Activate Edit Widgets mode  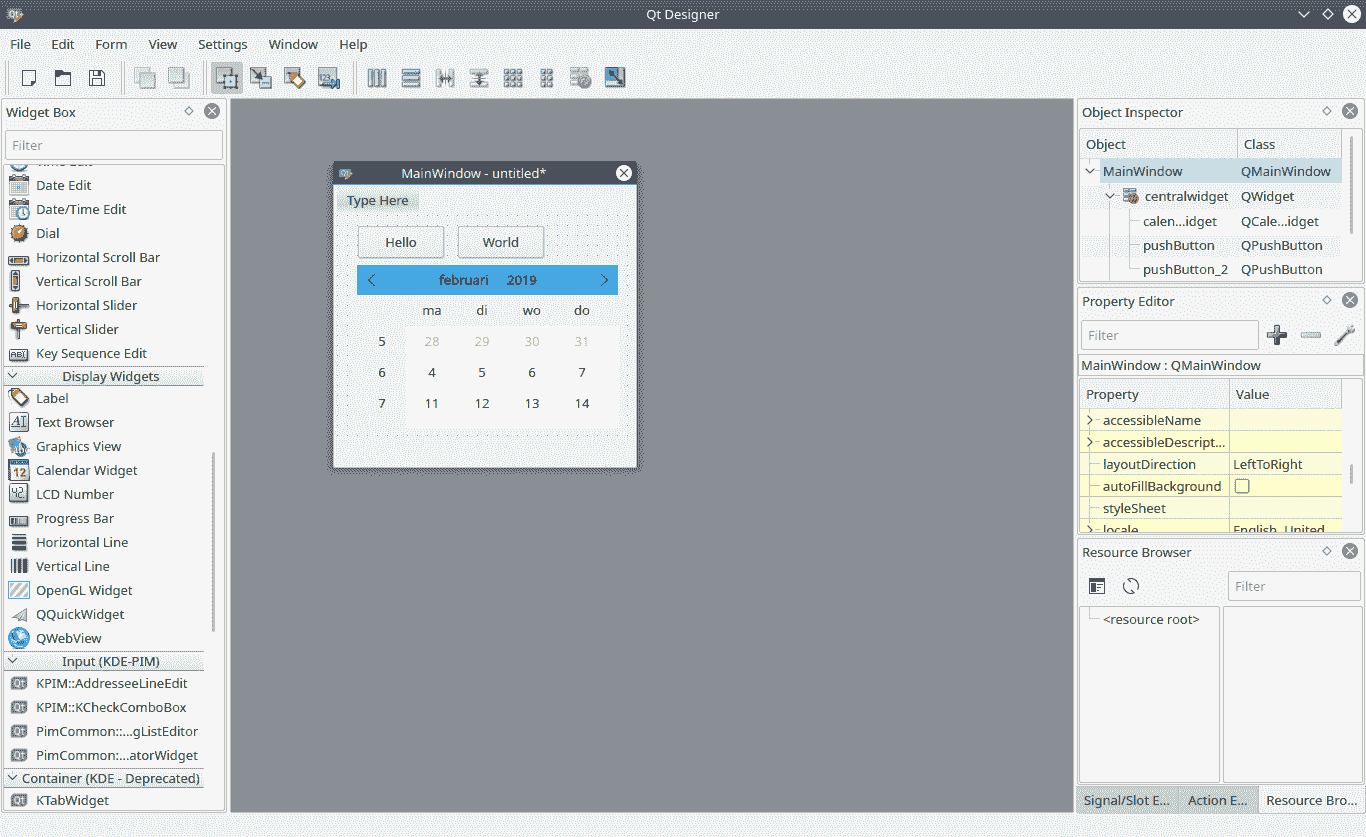click(x=226, y=78)
